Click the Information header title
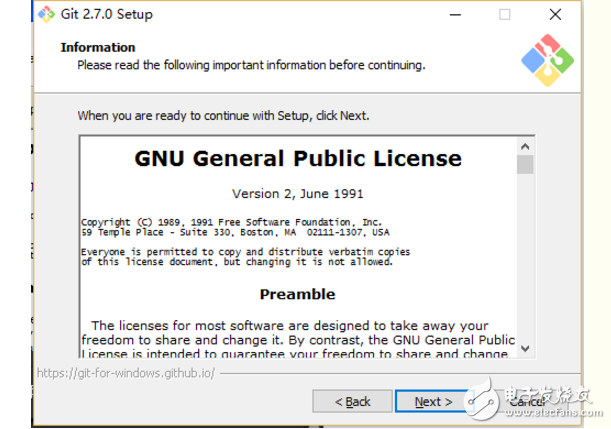This screenshot has height=429, width=611. tap(97, 47)
